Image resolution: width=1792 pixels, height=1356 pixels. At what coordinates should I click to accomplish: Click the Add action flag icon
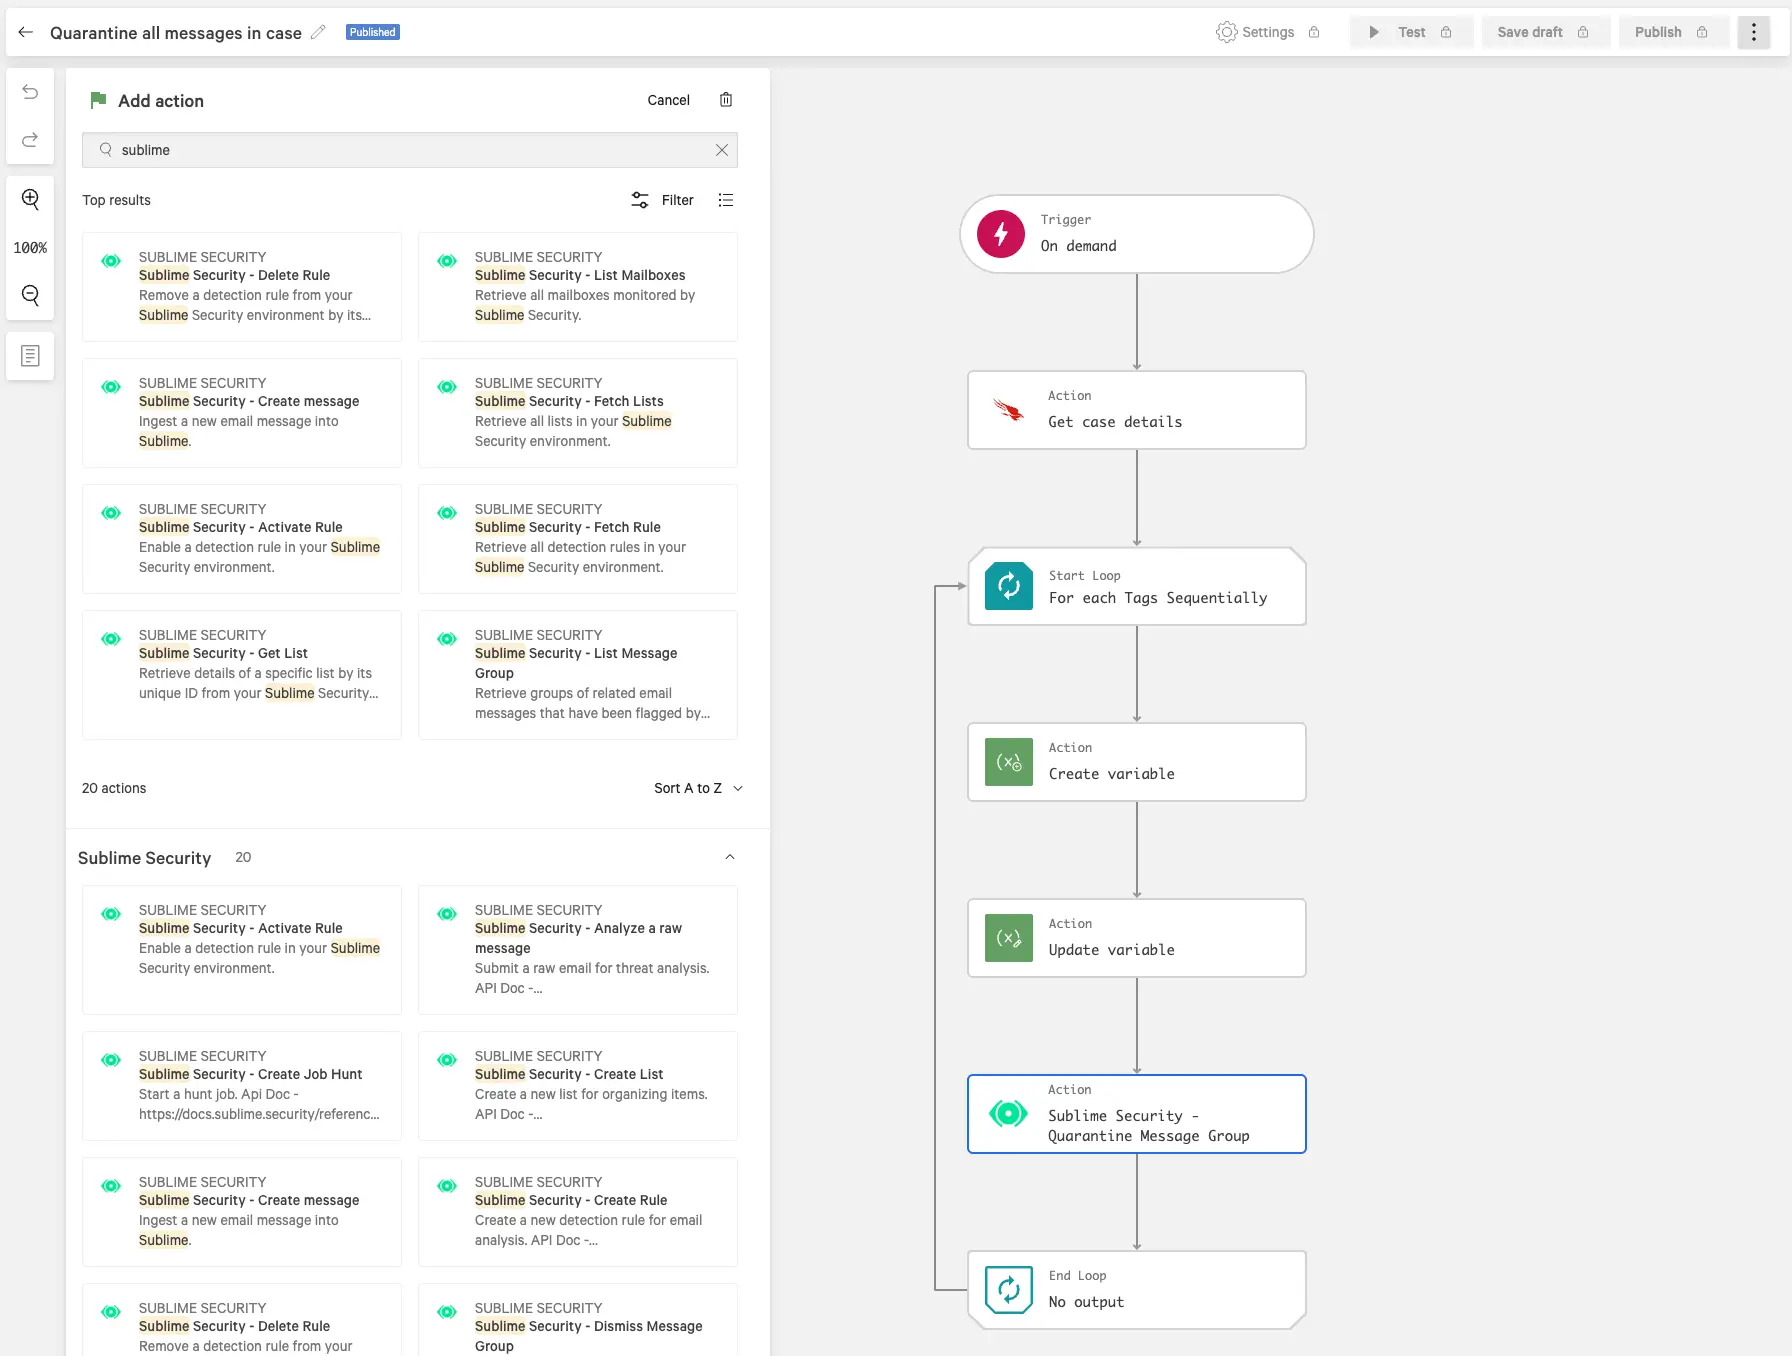(98, 100)
